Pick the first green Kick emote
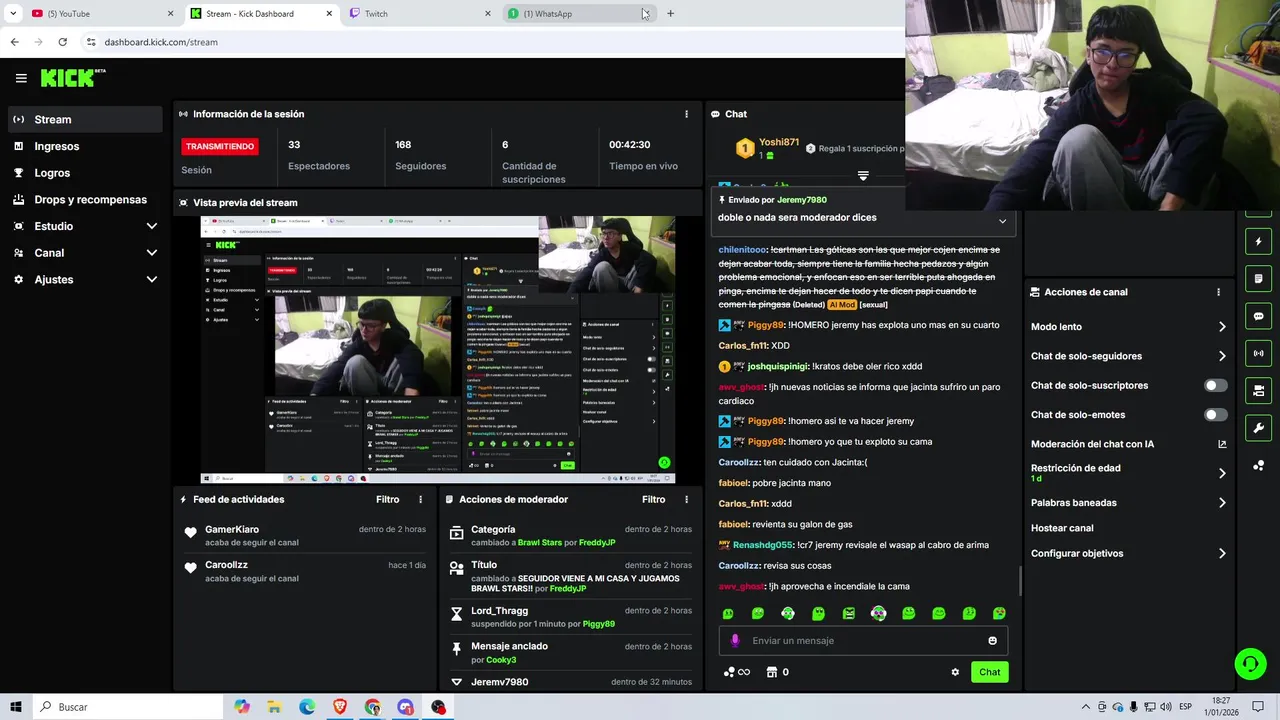The width and height of the screenshot is (1280, 720). coord(728,613)
